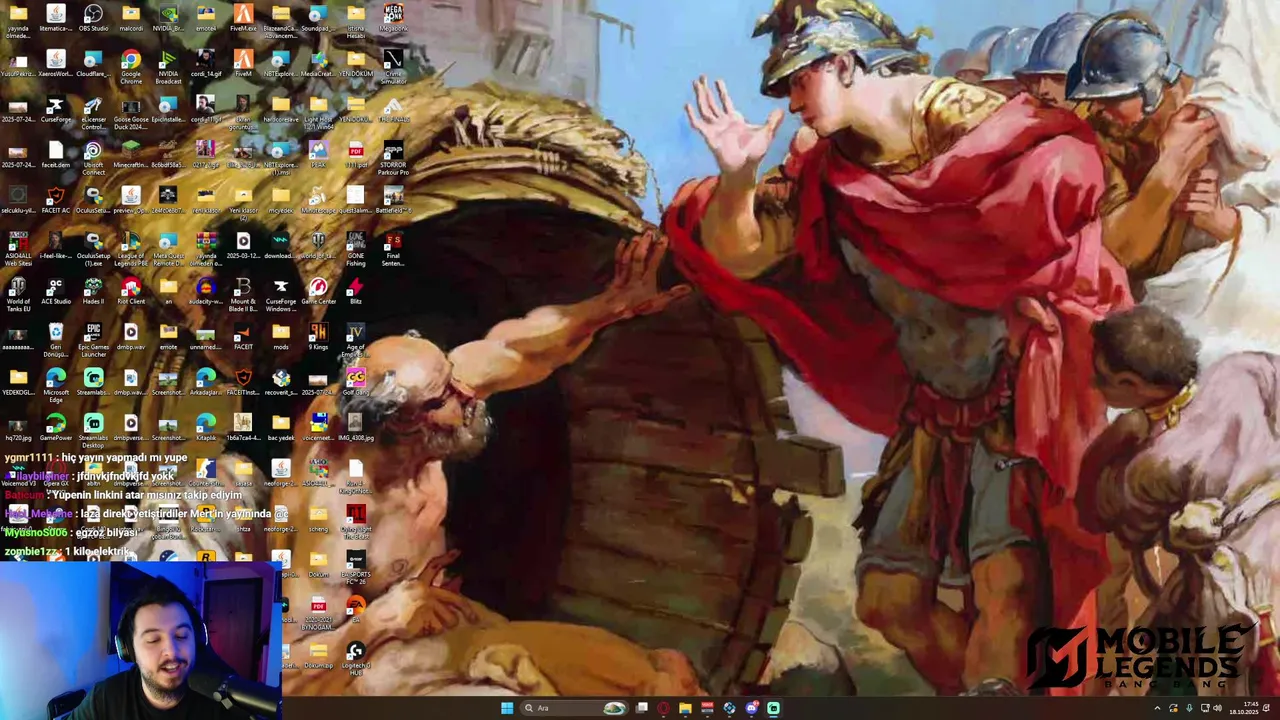The width and height of the screenshot is (1280, 720).
Task: Open the GamePower desktop shortcut
Action: click(x=56, y=428)
